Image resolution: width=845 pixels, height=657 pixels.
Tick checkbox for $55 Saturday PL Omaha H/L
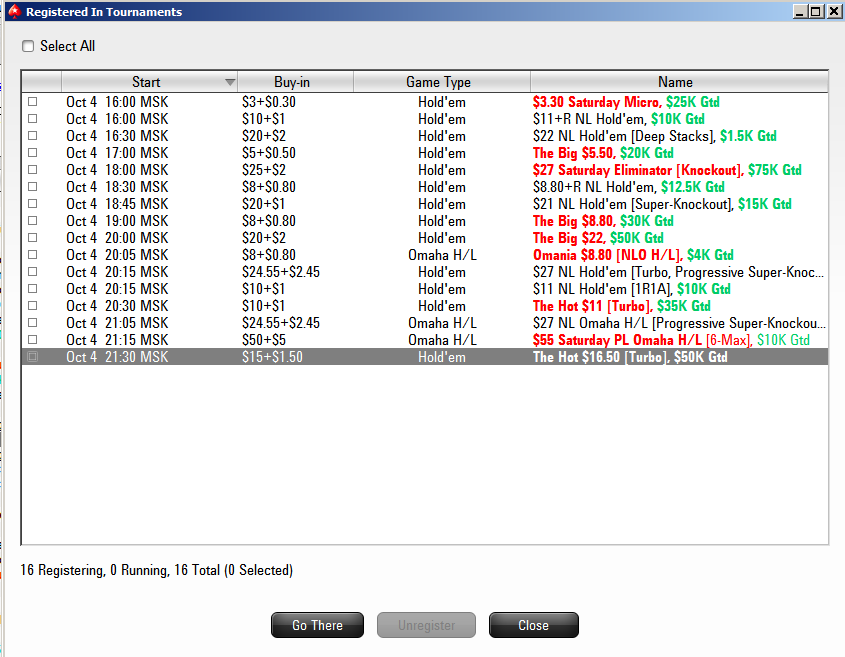33,340
